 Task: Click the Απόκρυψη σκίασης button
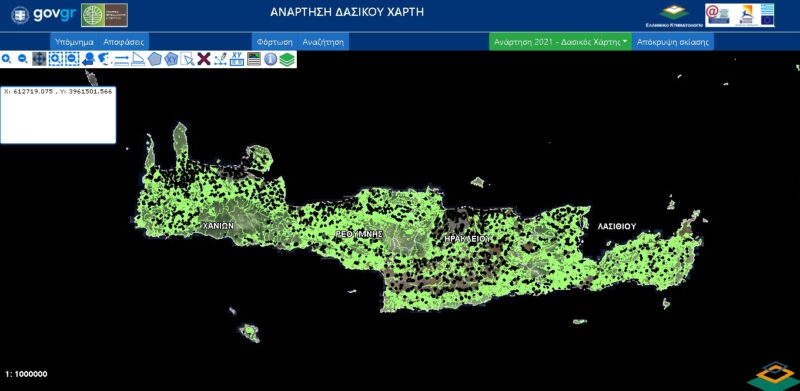(x=673, y=41)
